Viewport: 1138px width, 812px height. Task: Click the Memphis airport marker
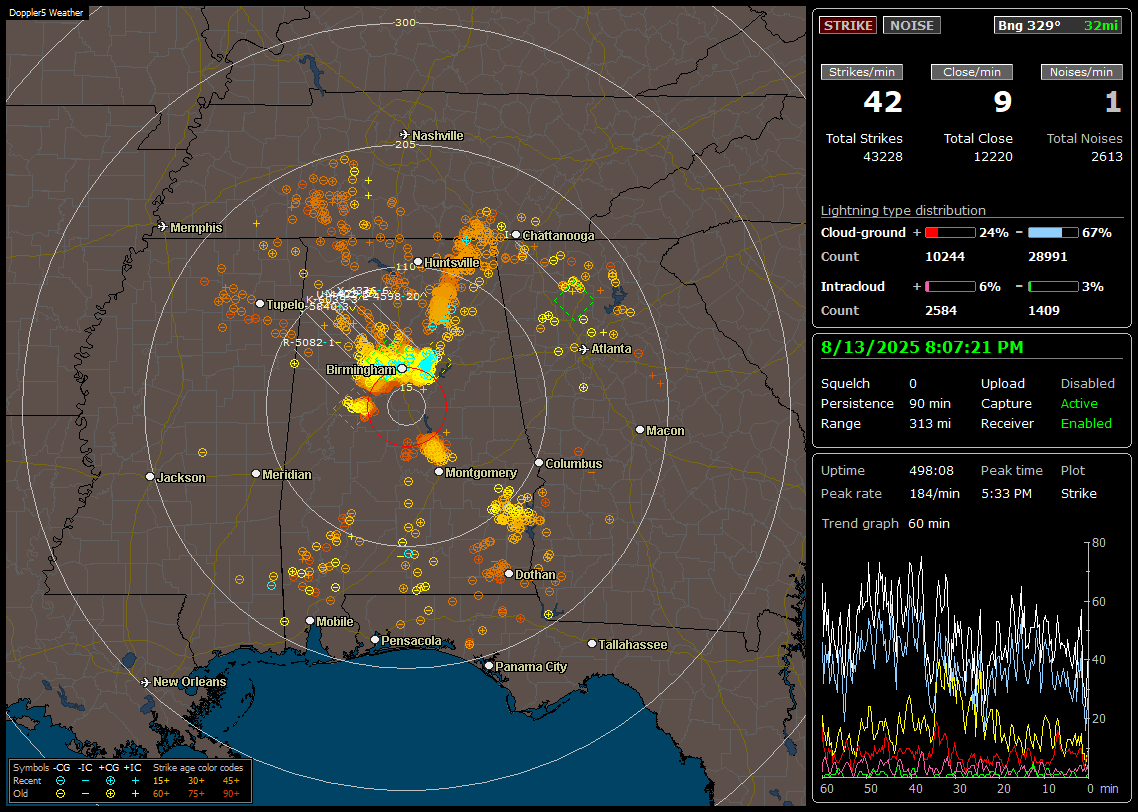pos(163,227)
